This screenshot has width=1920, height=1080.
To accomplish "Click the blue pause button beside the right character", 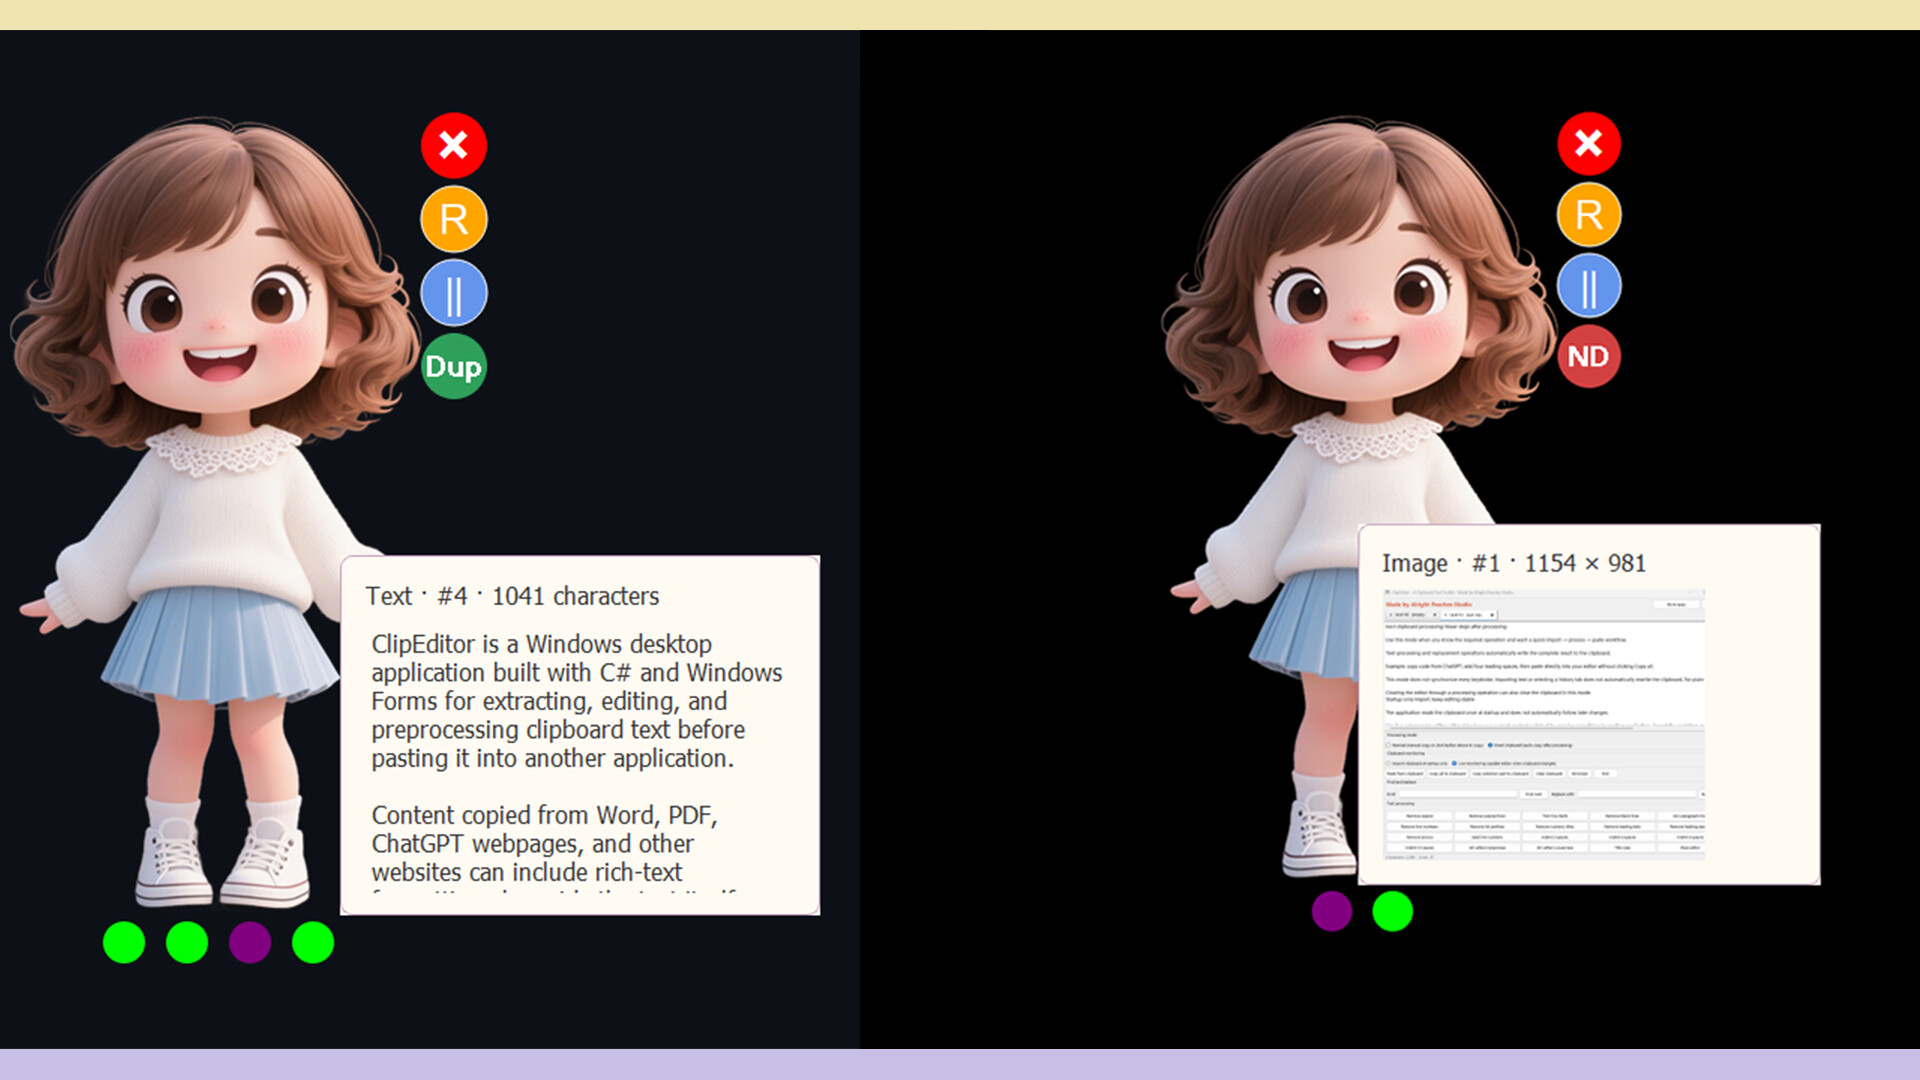I will (1589, 286).
